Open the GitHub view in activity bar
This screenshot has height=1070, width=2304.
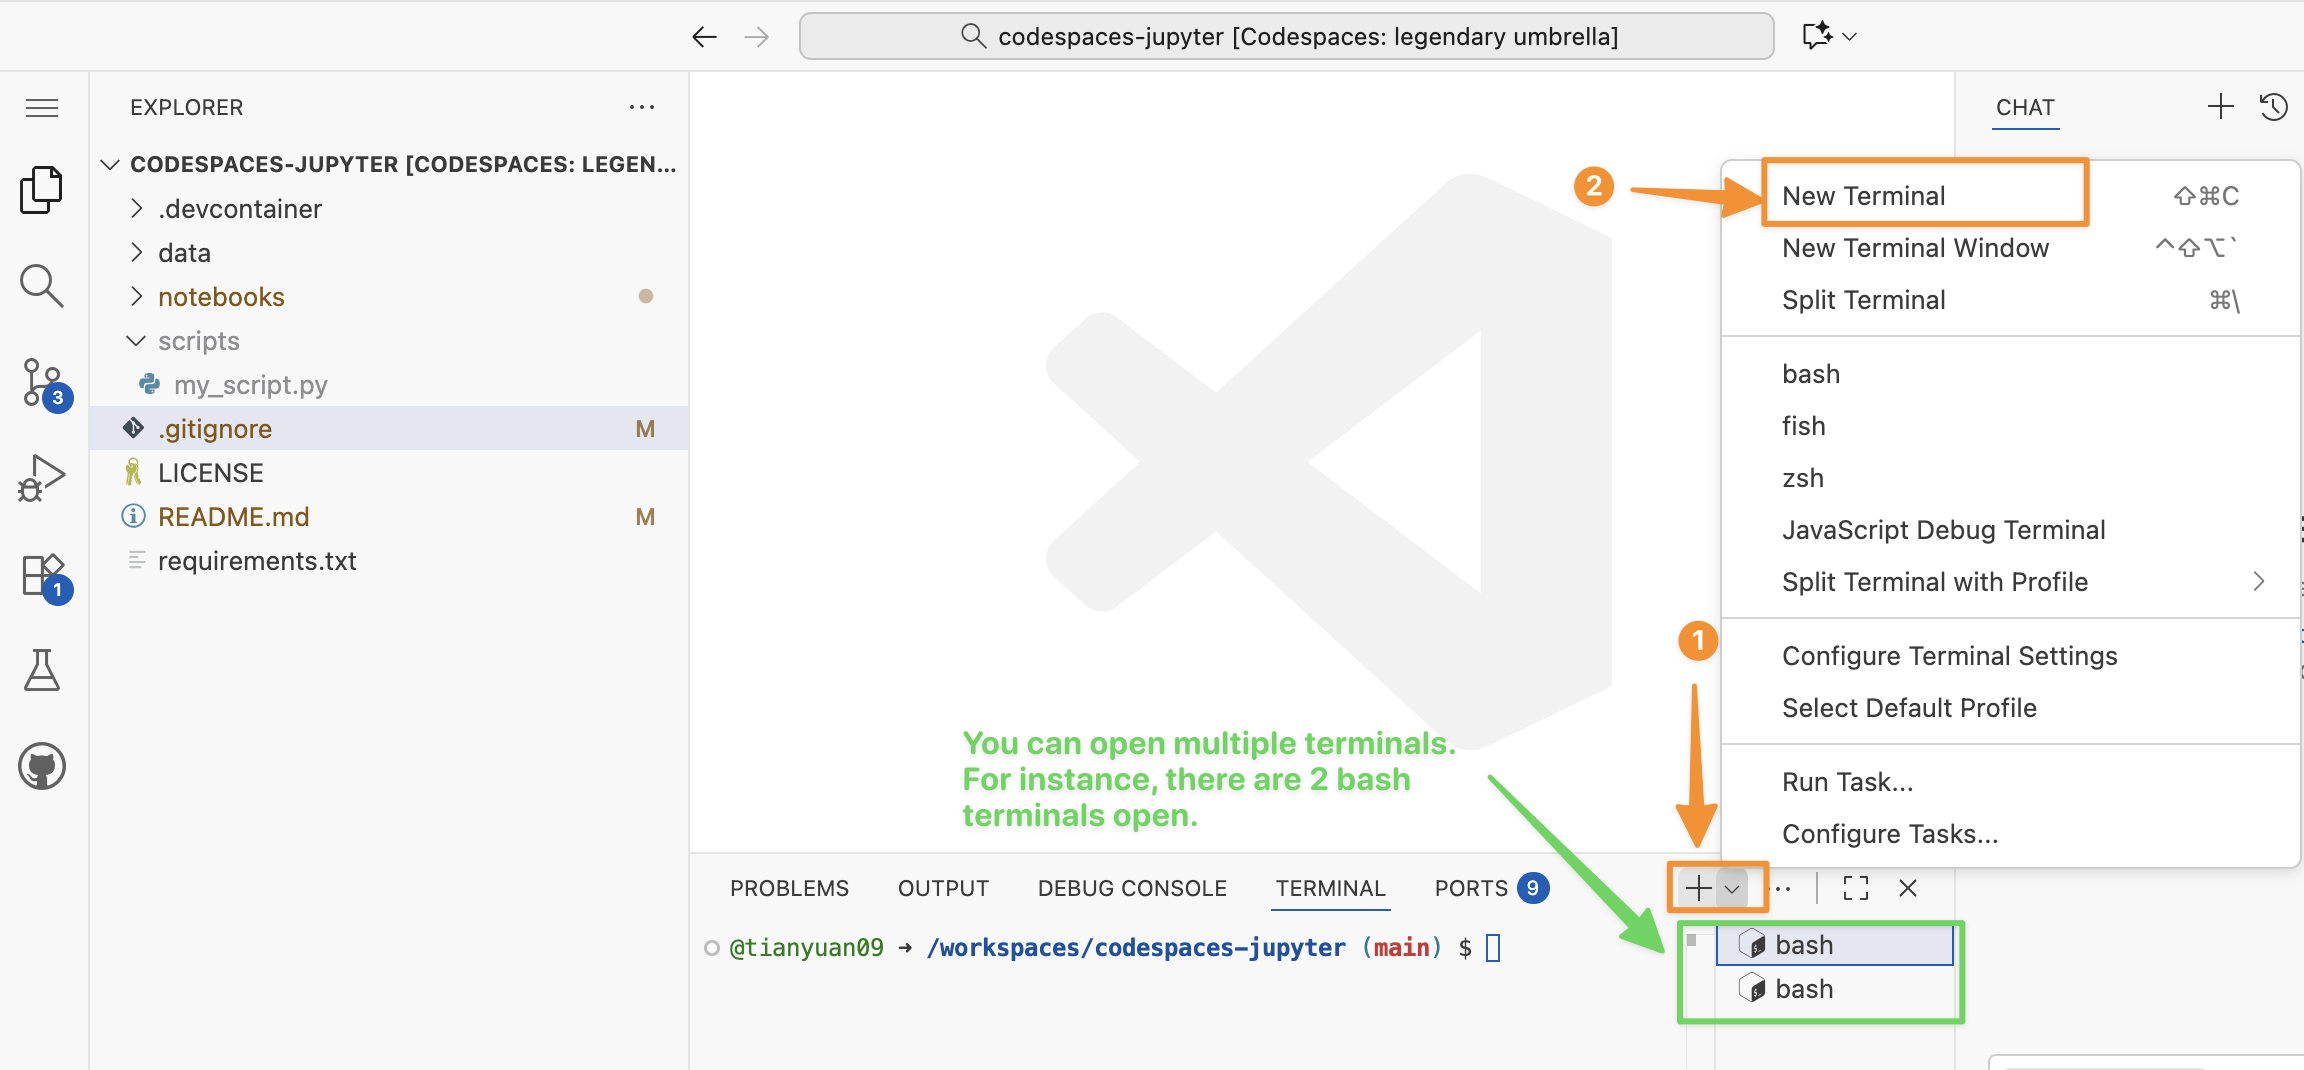[x=41, y=767]
